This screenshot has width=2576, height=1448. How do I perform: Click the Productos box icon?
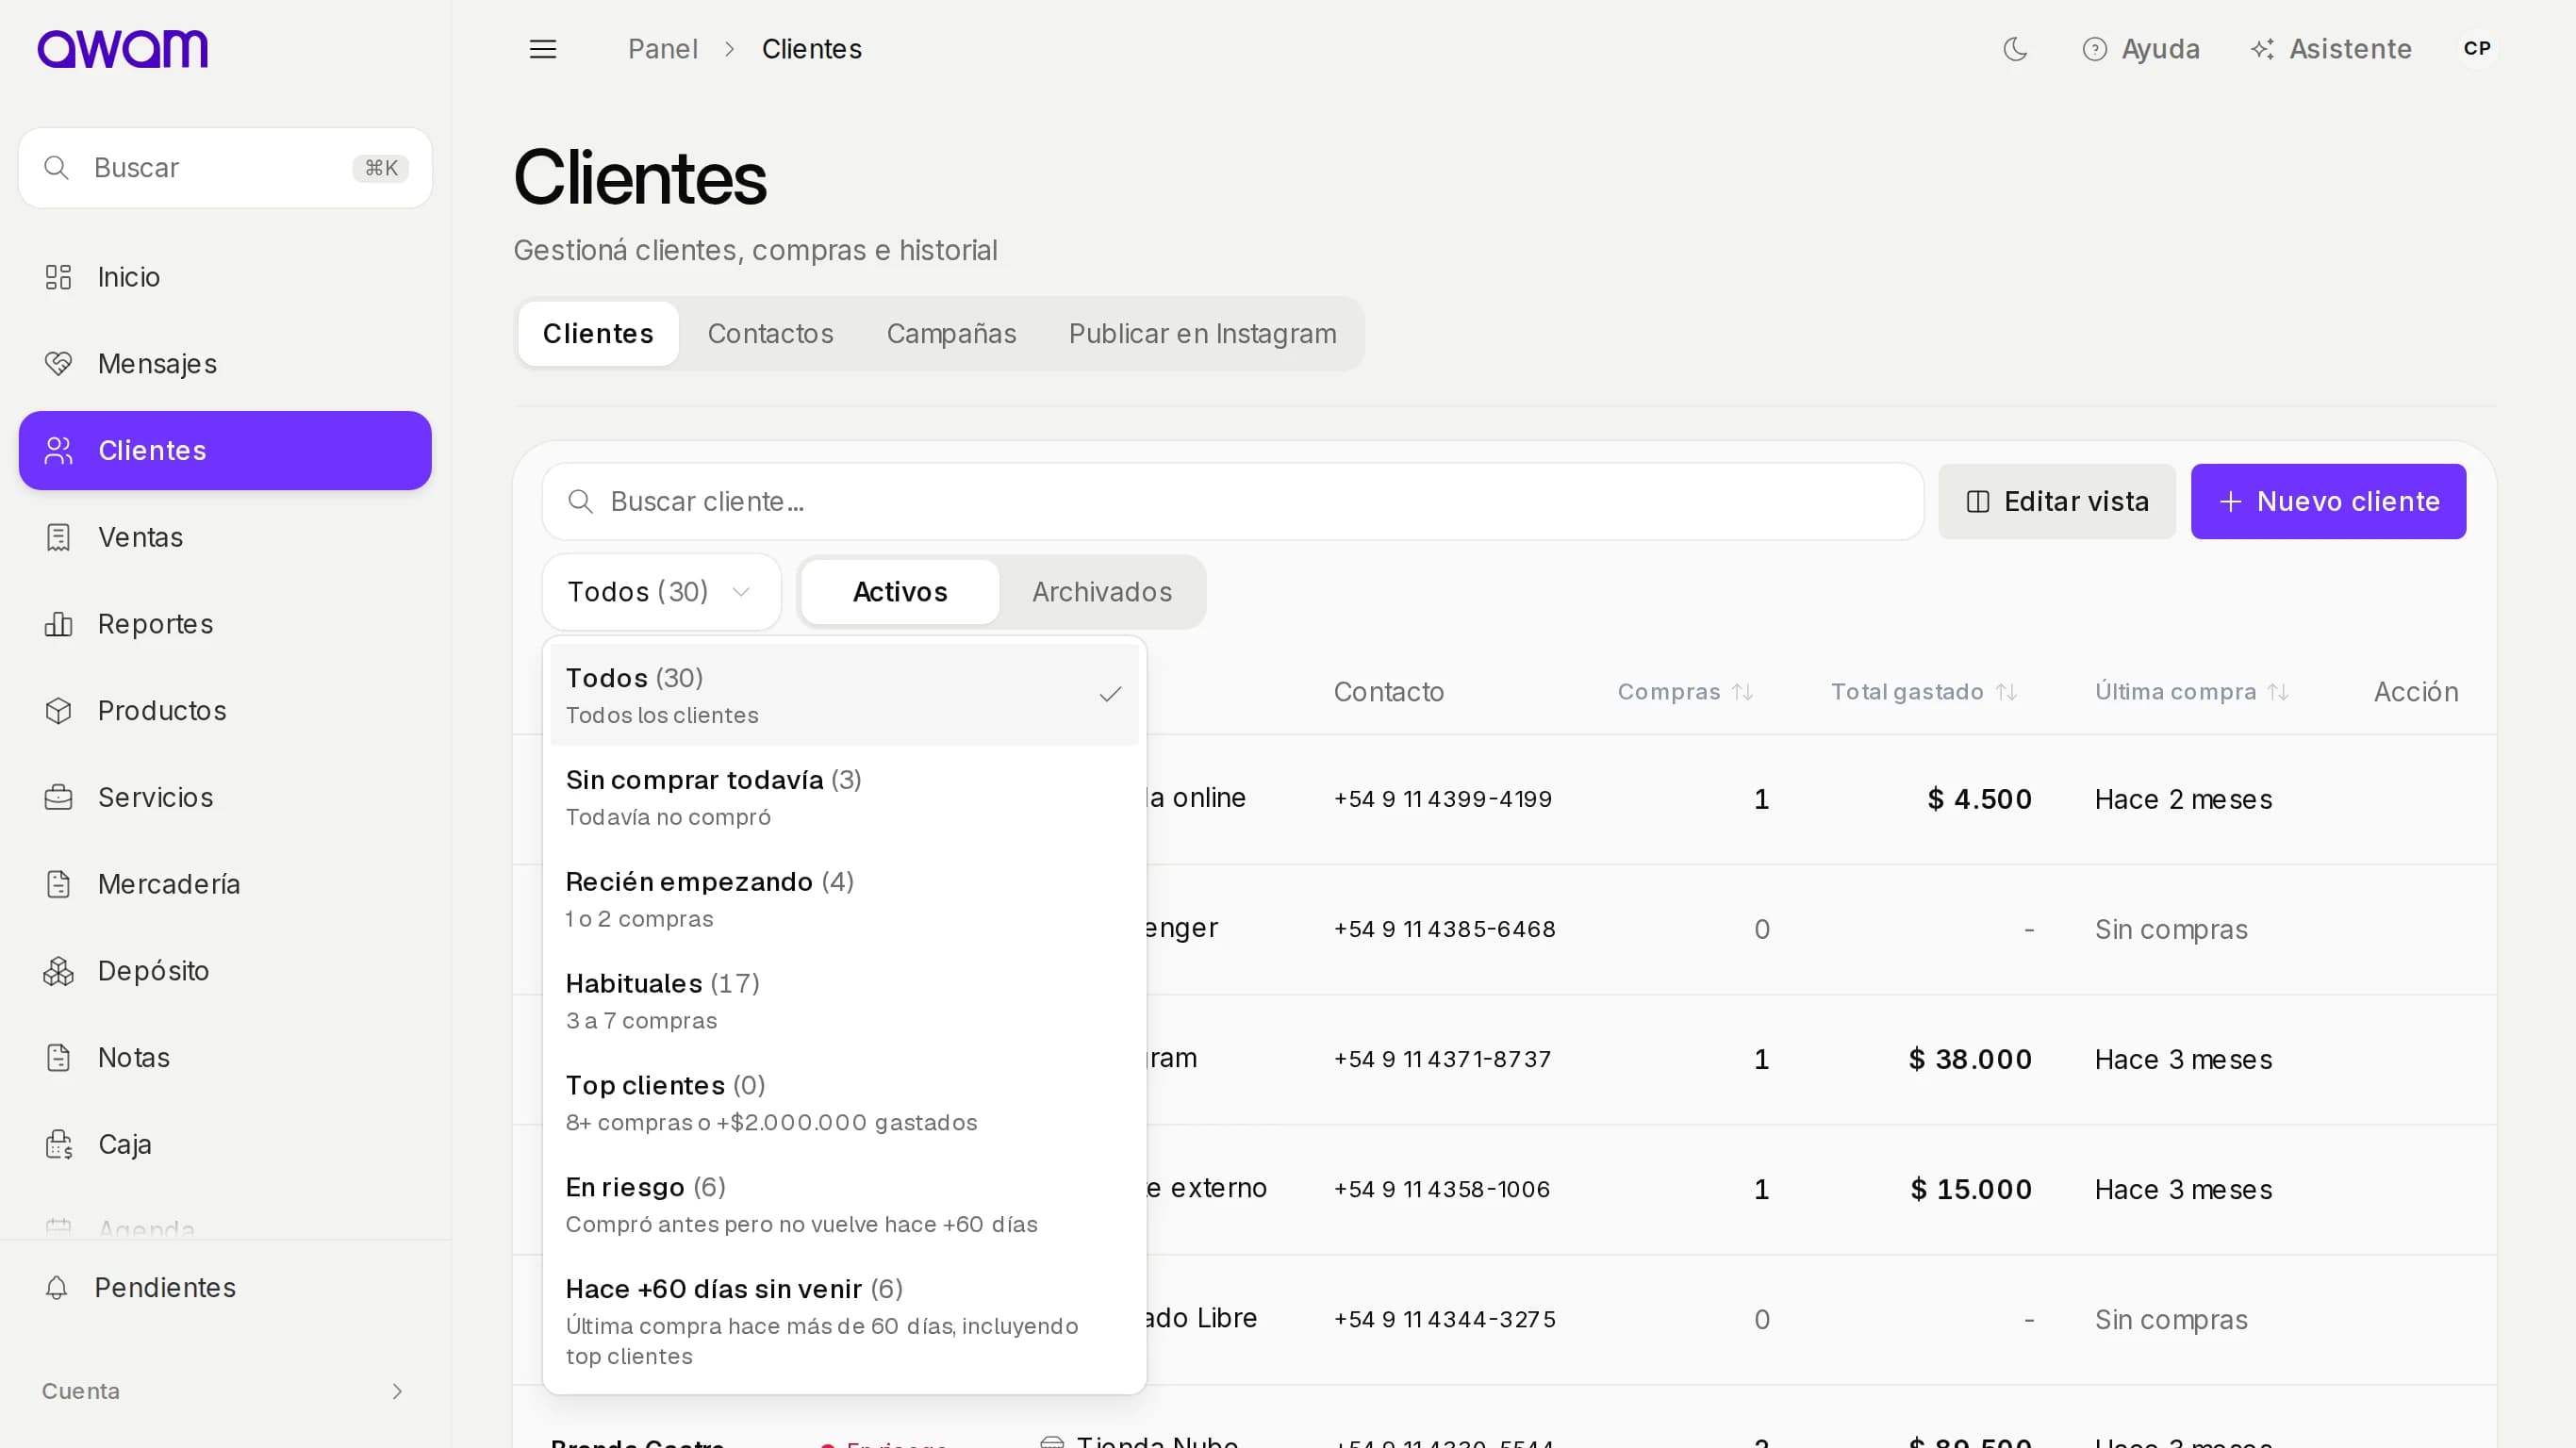[58, 711]
